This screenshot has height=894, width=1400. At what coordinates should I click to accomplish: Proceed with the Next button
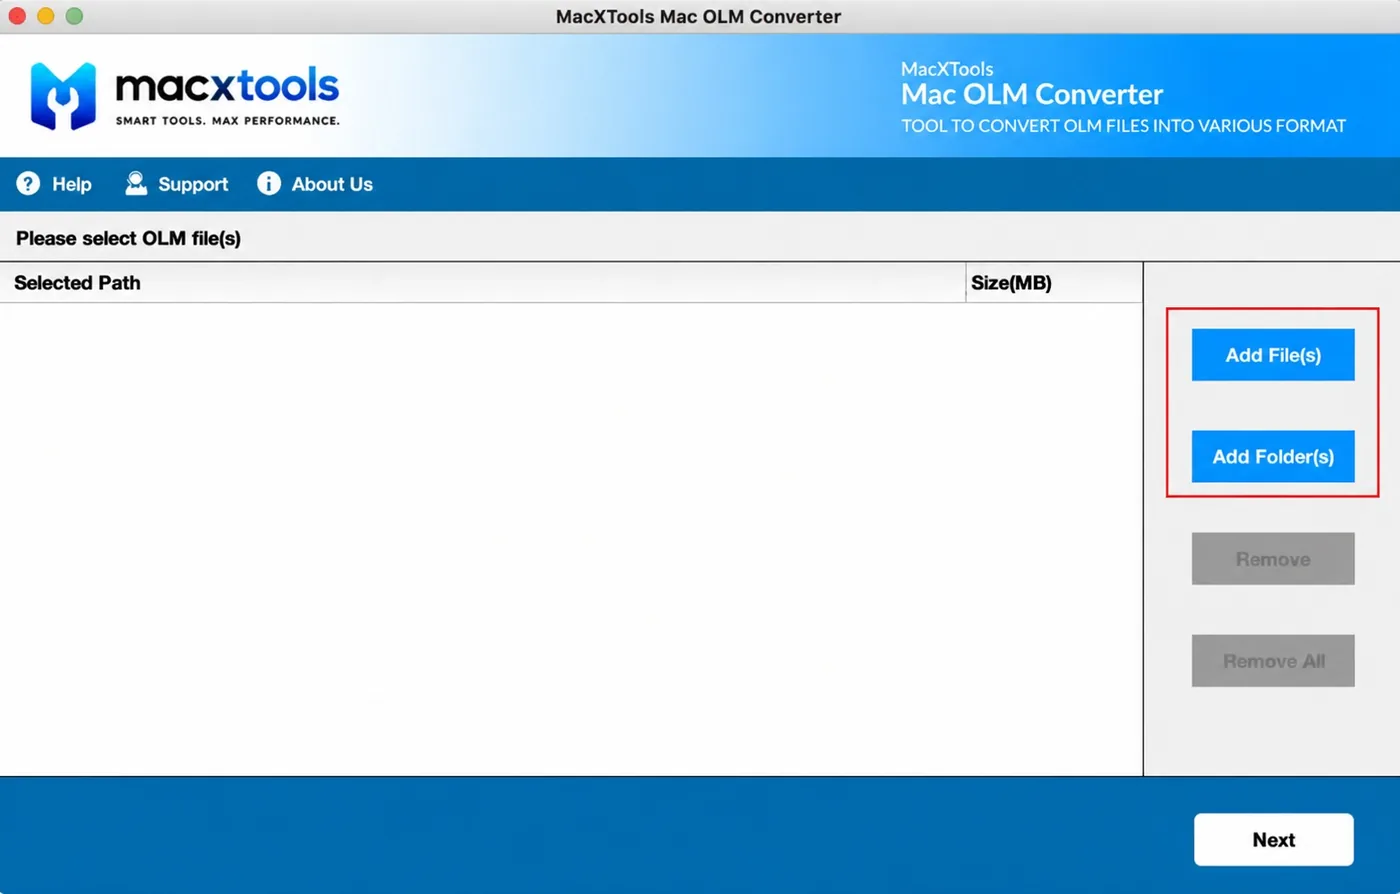[1274, 840]
